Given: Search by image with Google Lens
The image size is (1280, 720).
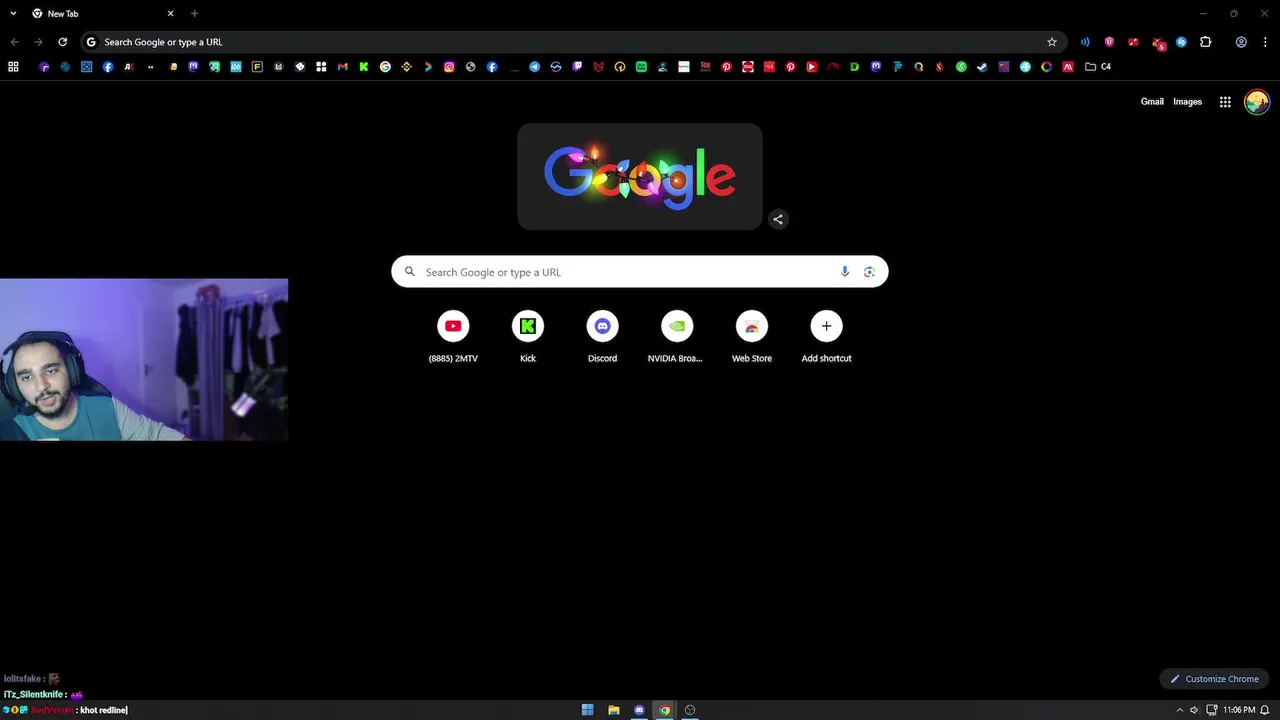Looking at the screenshot, I should [869, 272].
